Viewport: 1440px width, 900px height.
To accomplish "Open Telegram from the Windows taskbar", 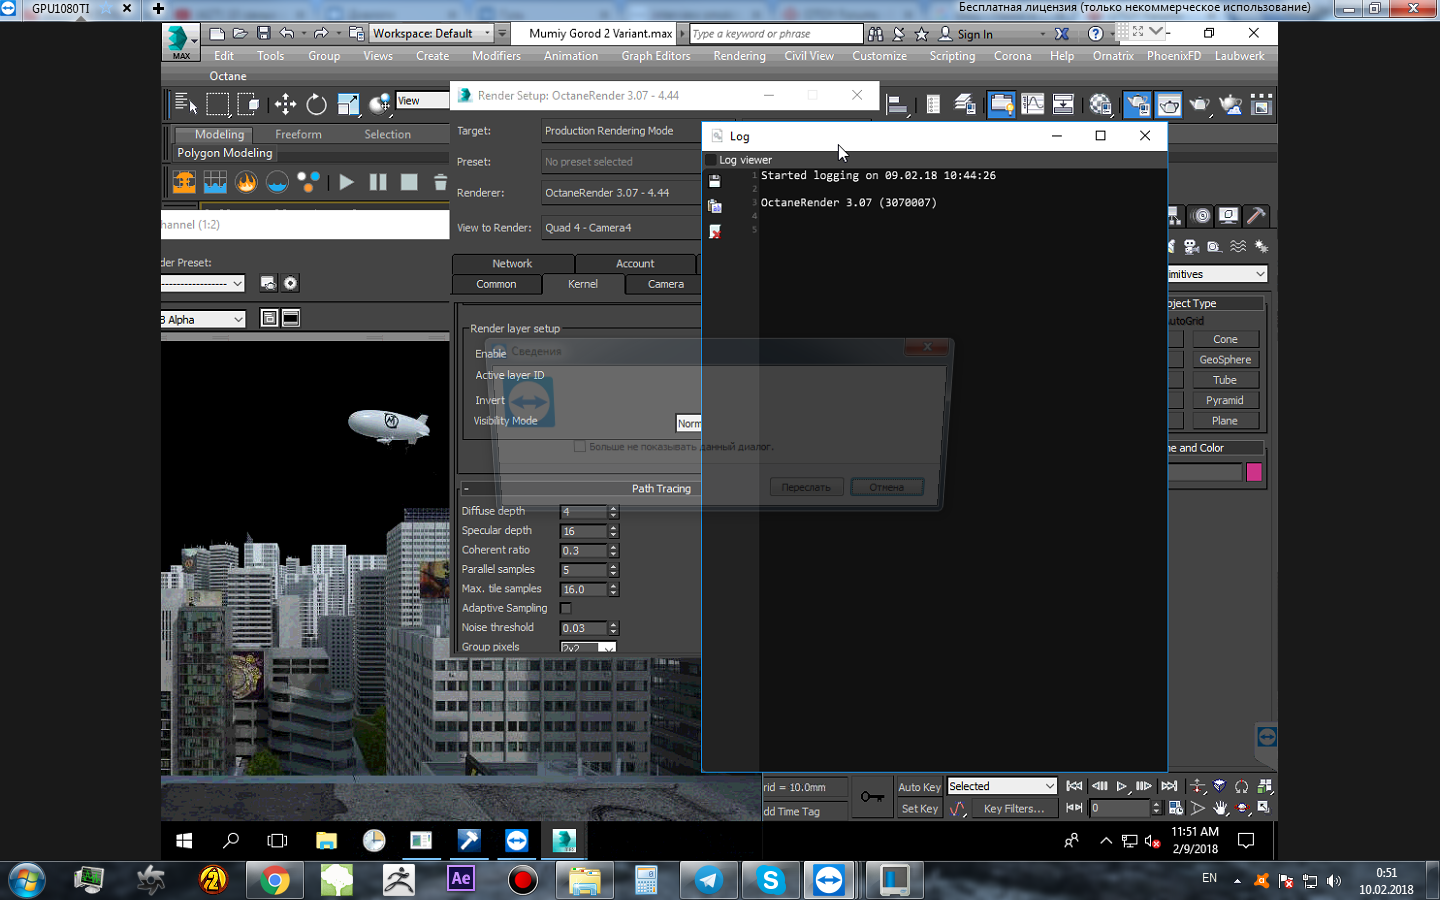I will (x=708, y=880).
